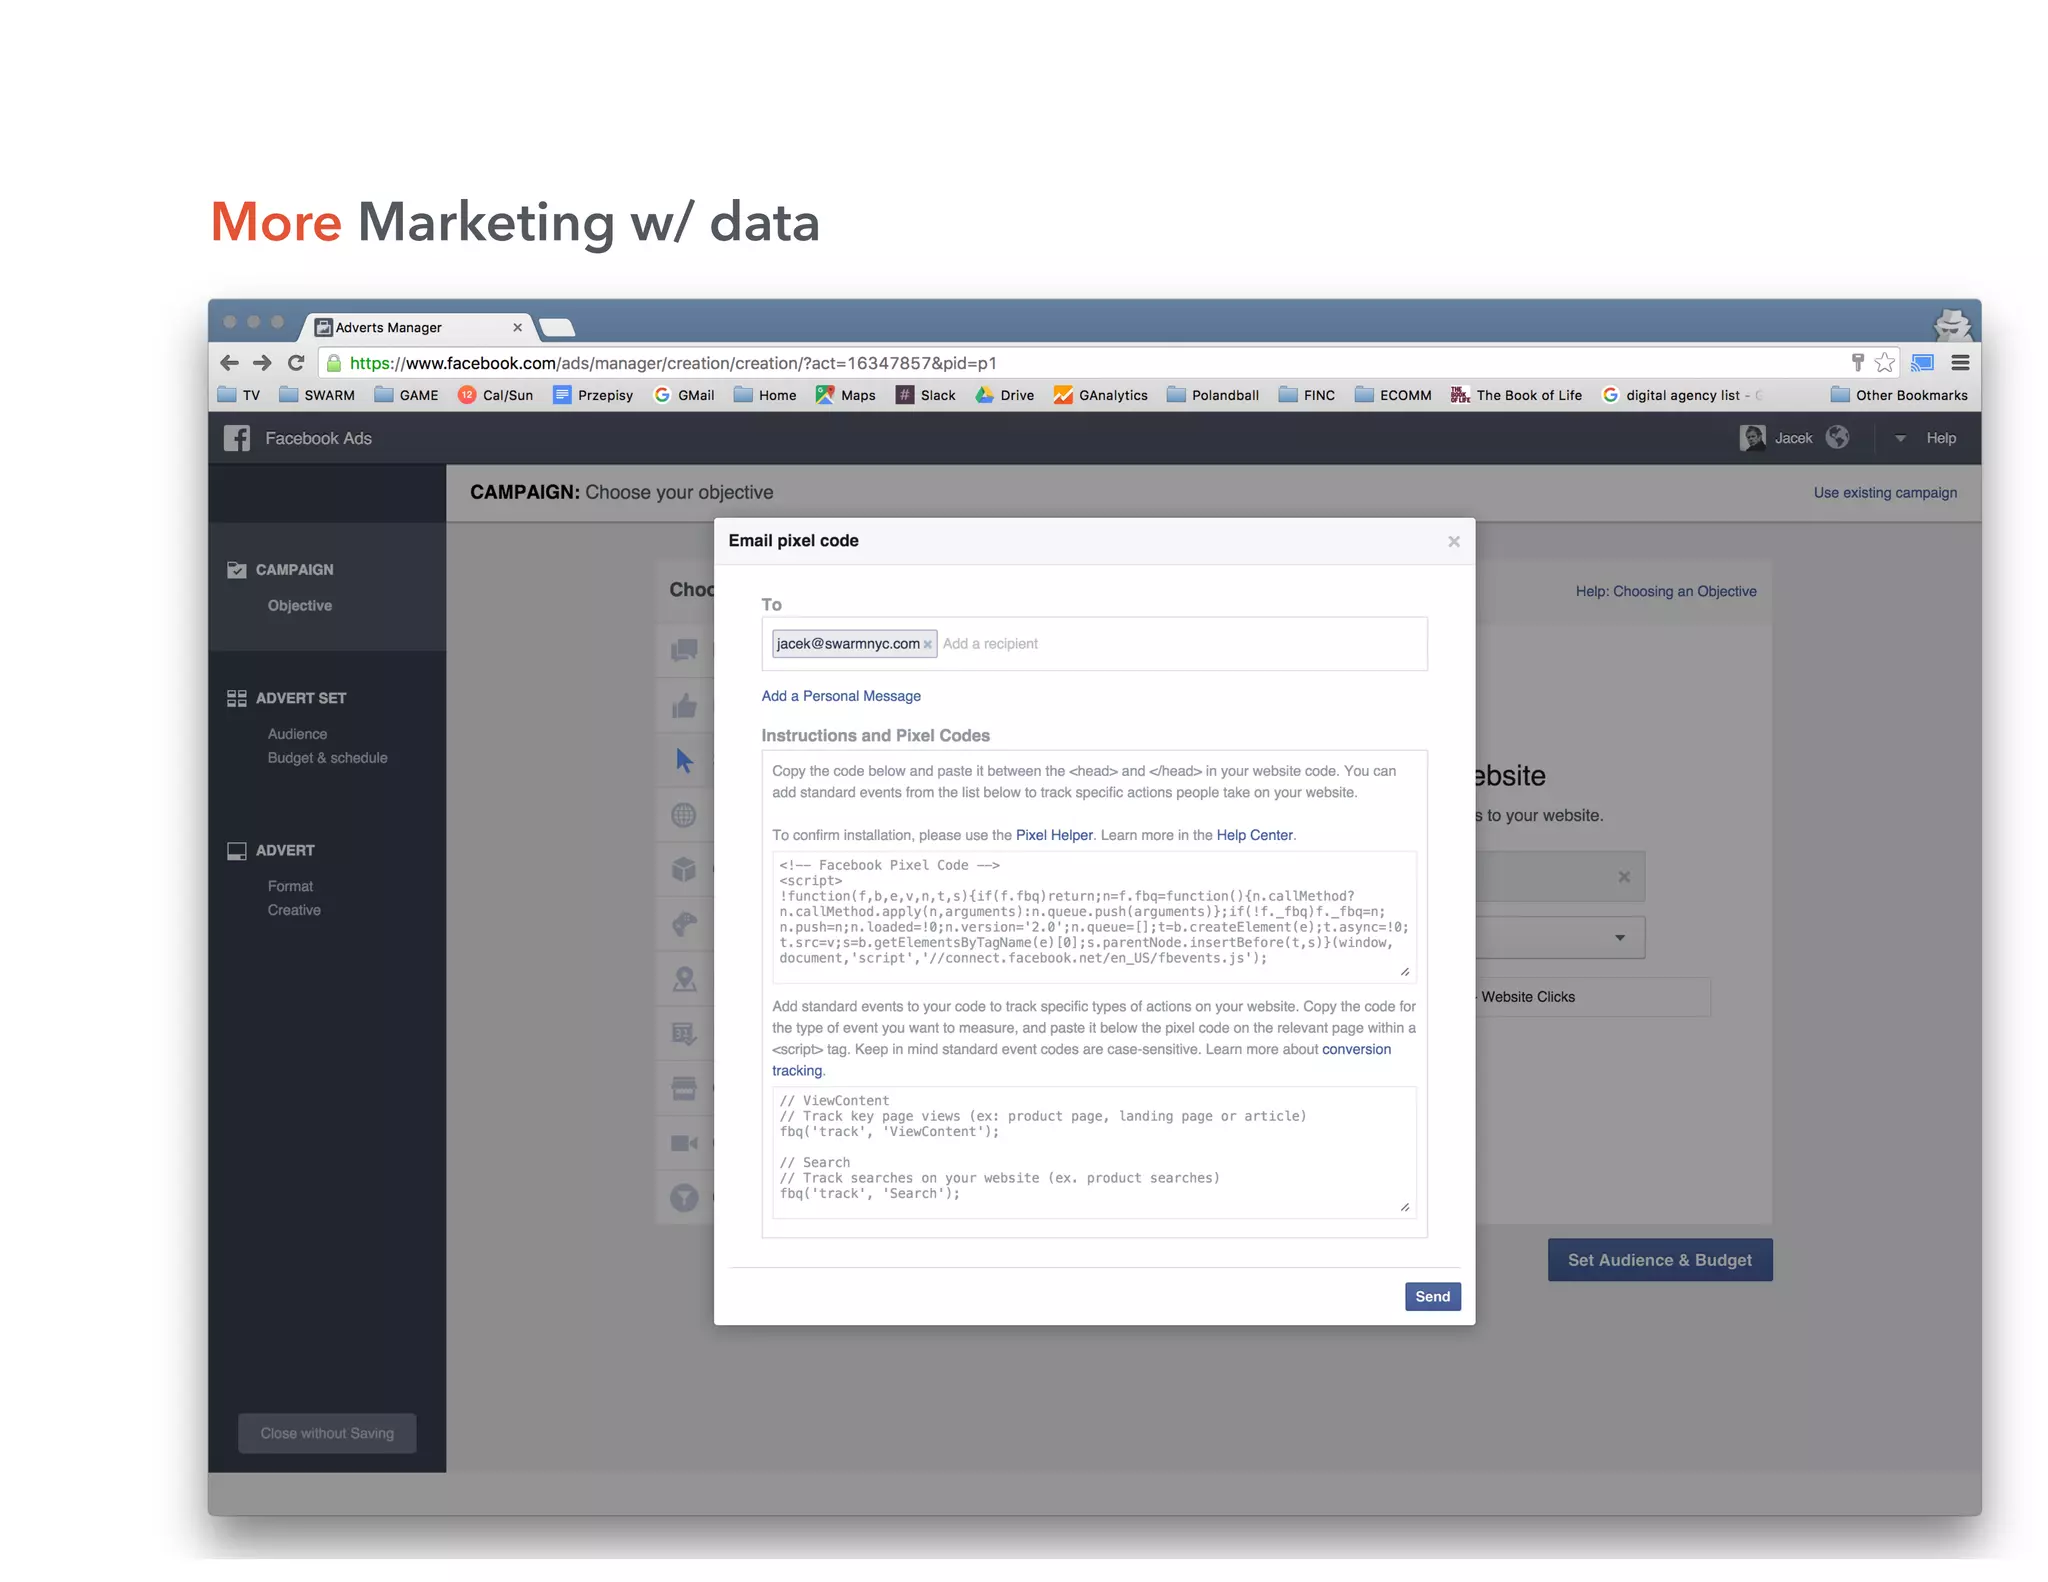This screenshot has height=1582, width=2048.
Task: Close the Email pixel code dialog
Action: click(1454, 541)
